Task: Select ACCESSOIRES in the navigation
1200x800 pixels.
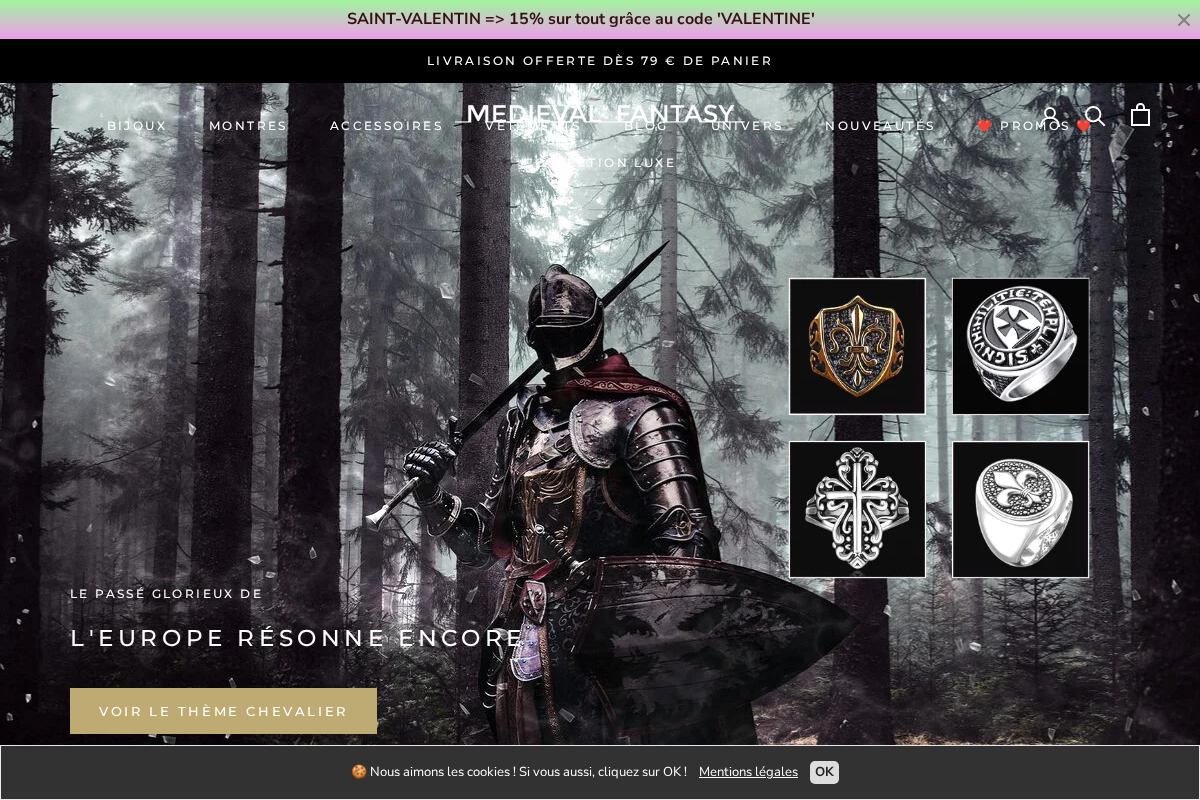Action: click(386, 125)
